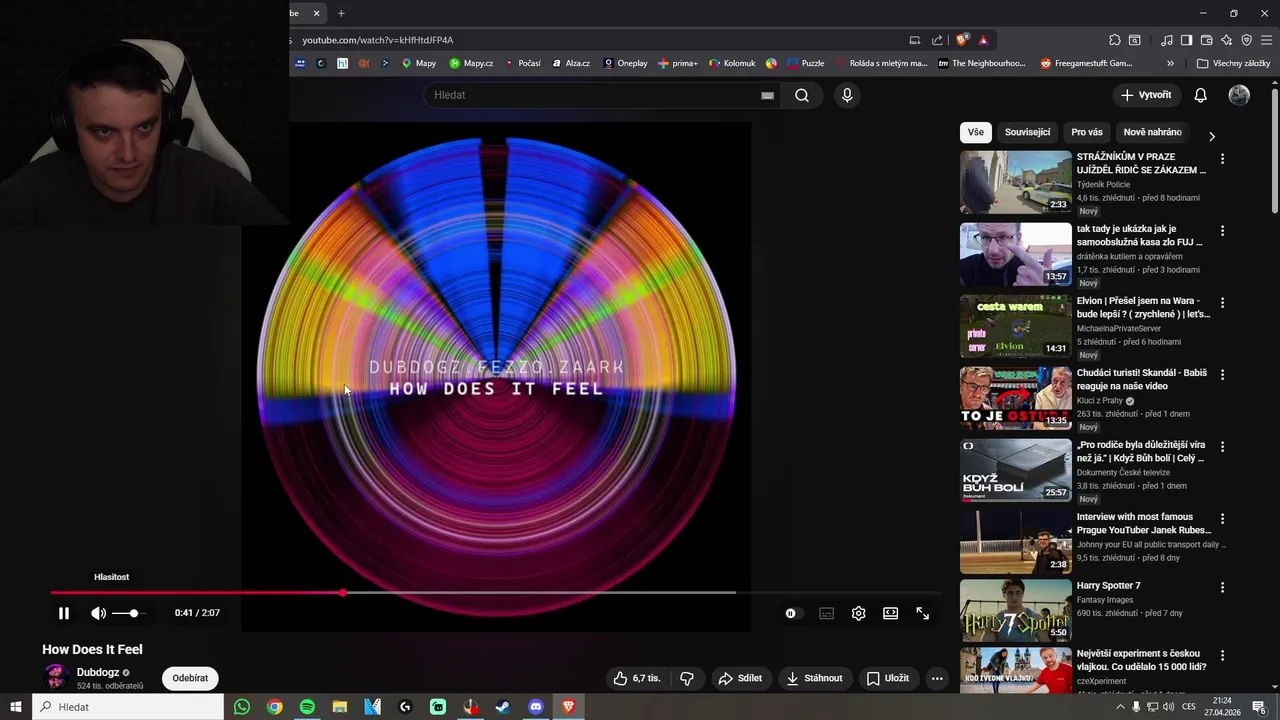The image size is (1280, 720).
Task: Switch to theater mode view
Action: coord(890,613)
